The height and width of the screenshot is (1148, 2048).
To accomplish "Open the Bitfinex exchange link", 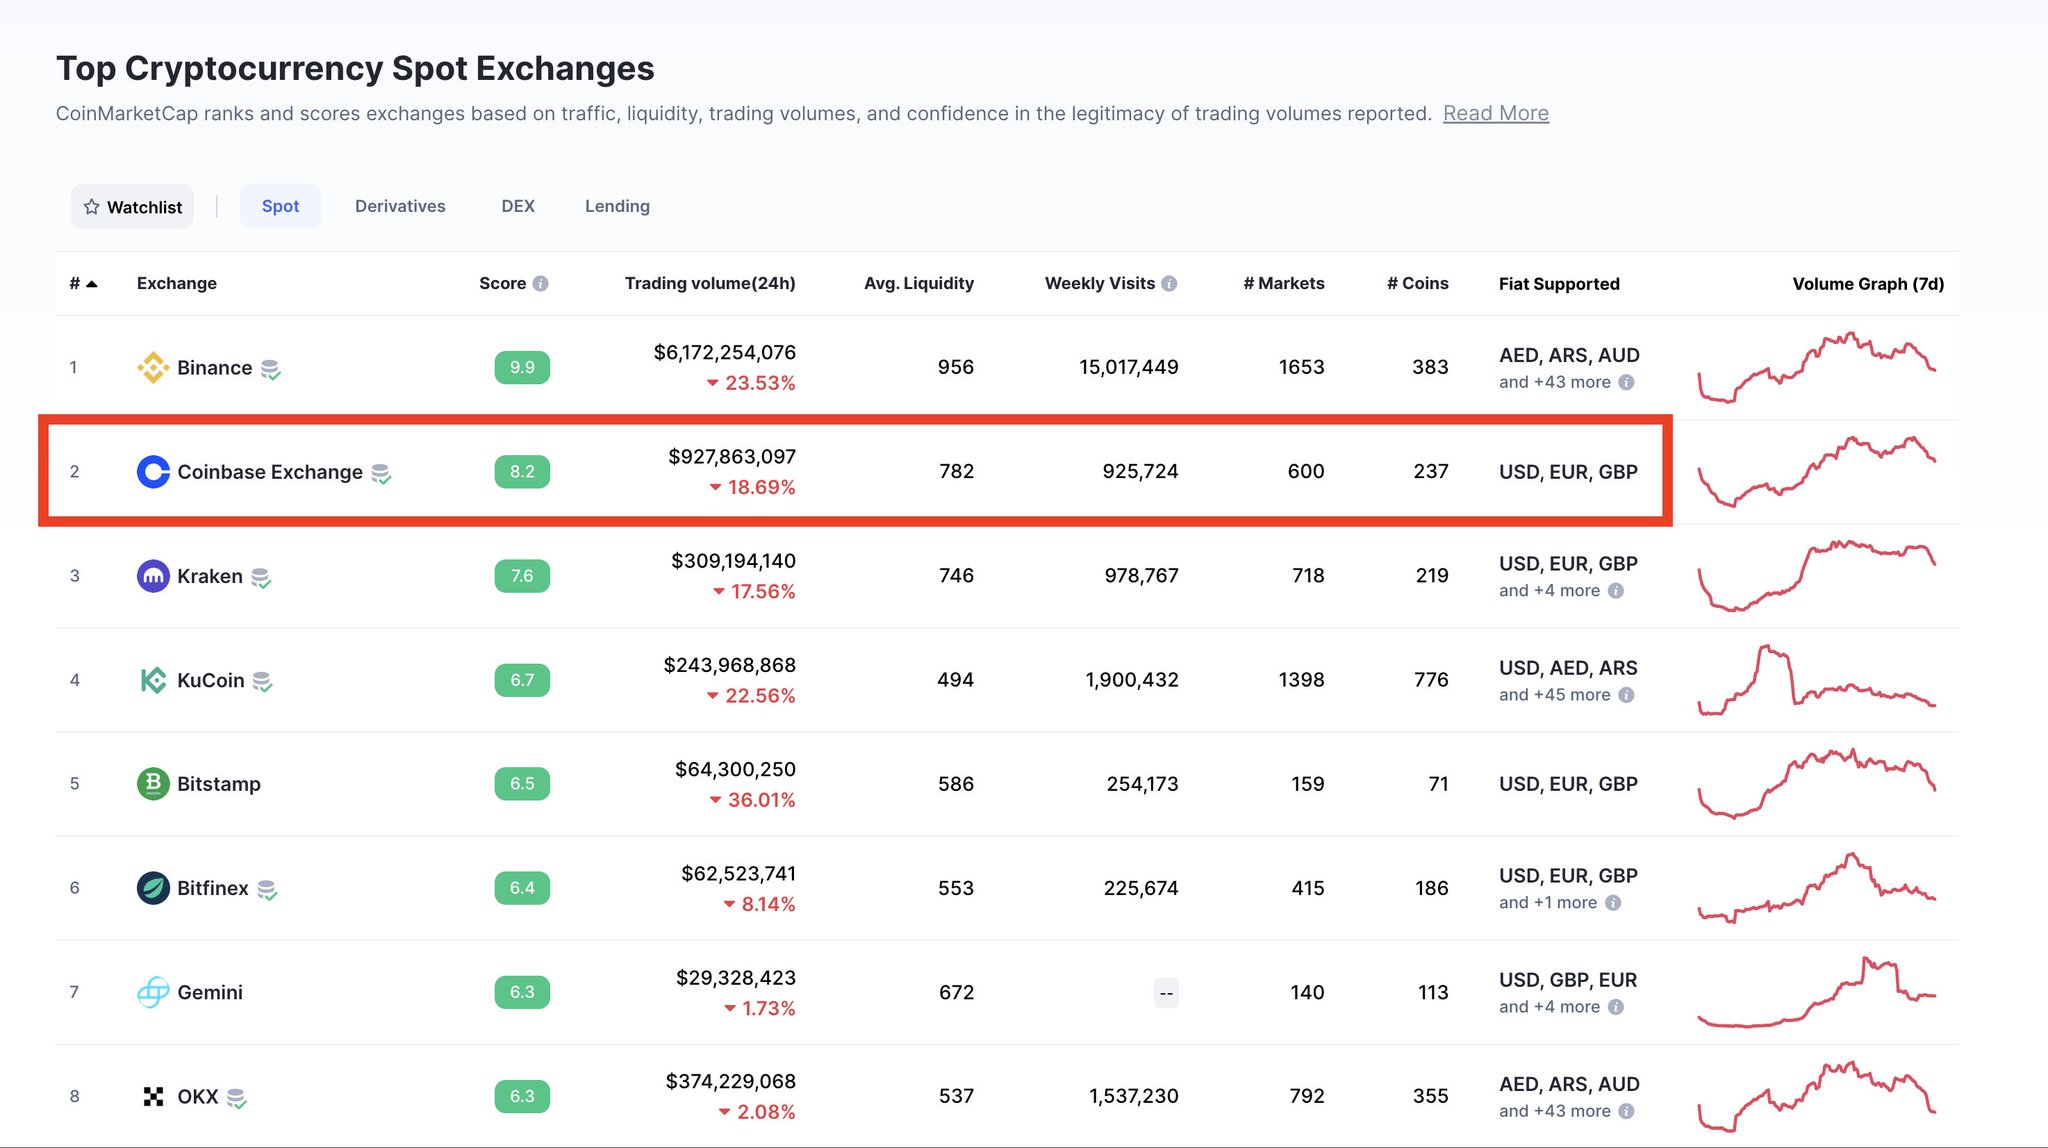I will pos(213,888).
